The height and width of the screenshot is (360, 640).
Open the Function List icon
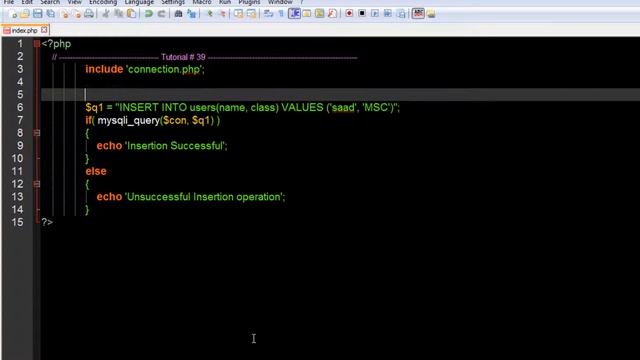click(x=332, y=14)
